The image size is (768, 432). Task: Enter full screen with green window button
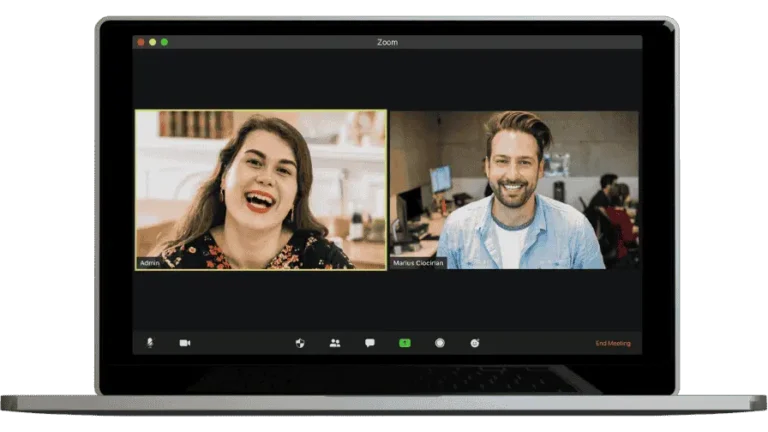pyautogui.click(x=165, y=42)
